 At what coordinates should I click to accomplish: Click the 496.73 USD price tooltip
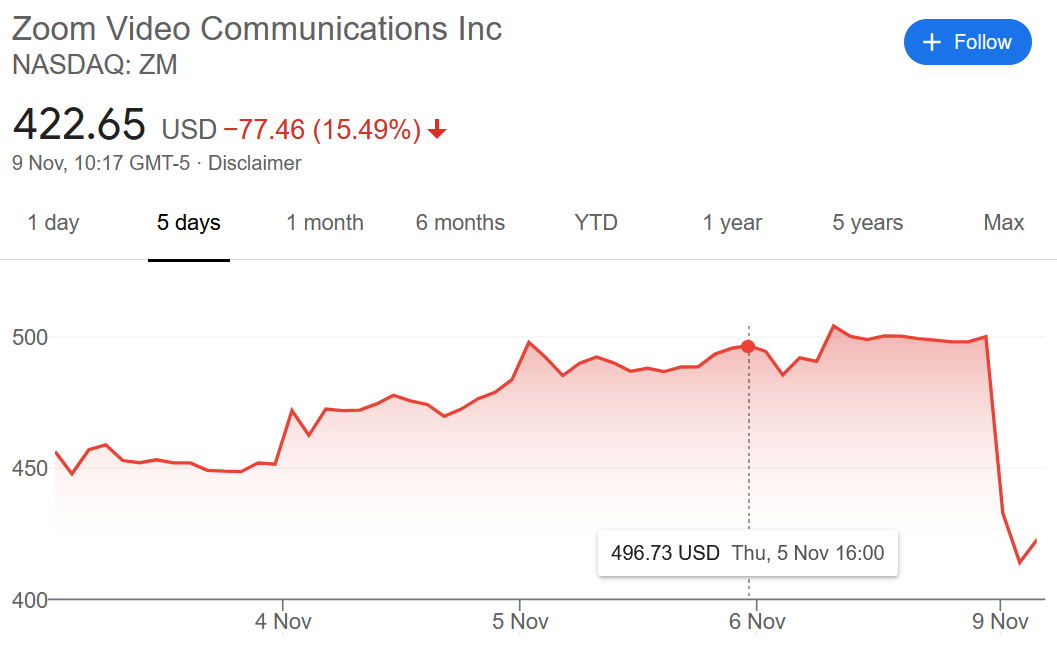pos(748,553)
